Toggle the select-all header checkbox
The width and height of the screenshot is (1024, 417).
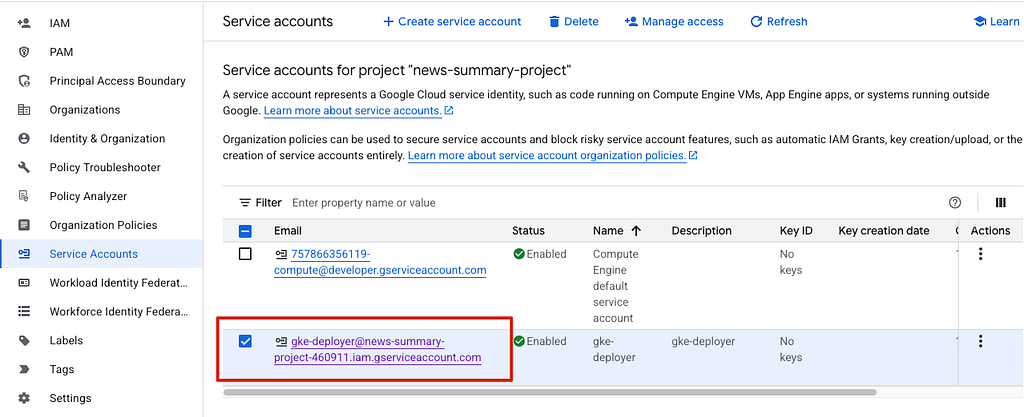coord(245,231)
